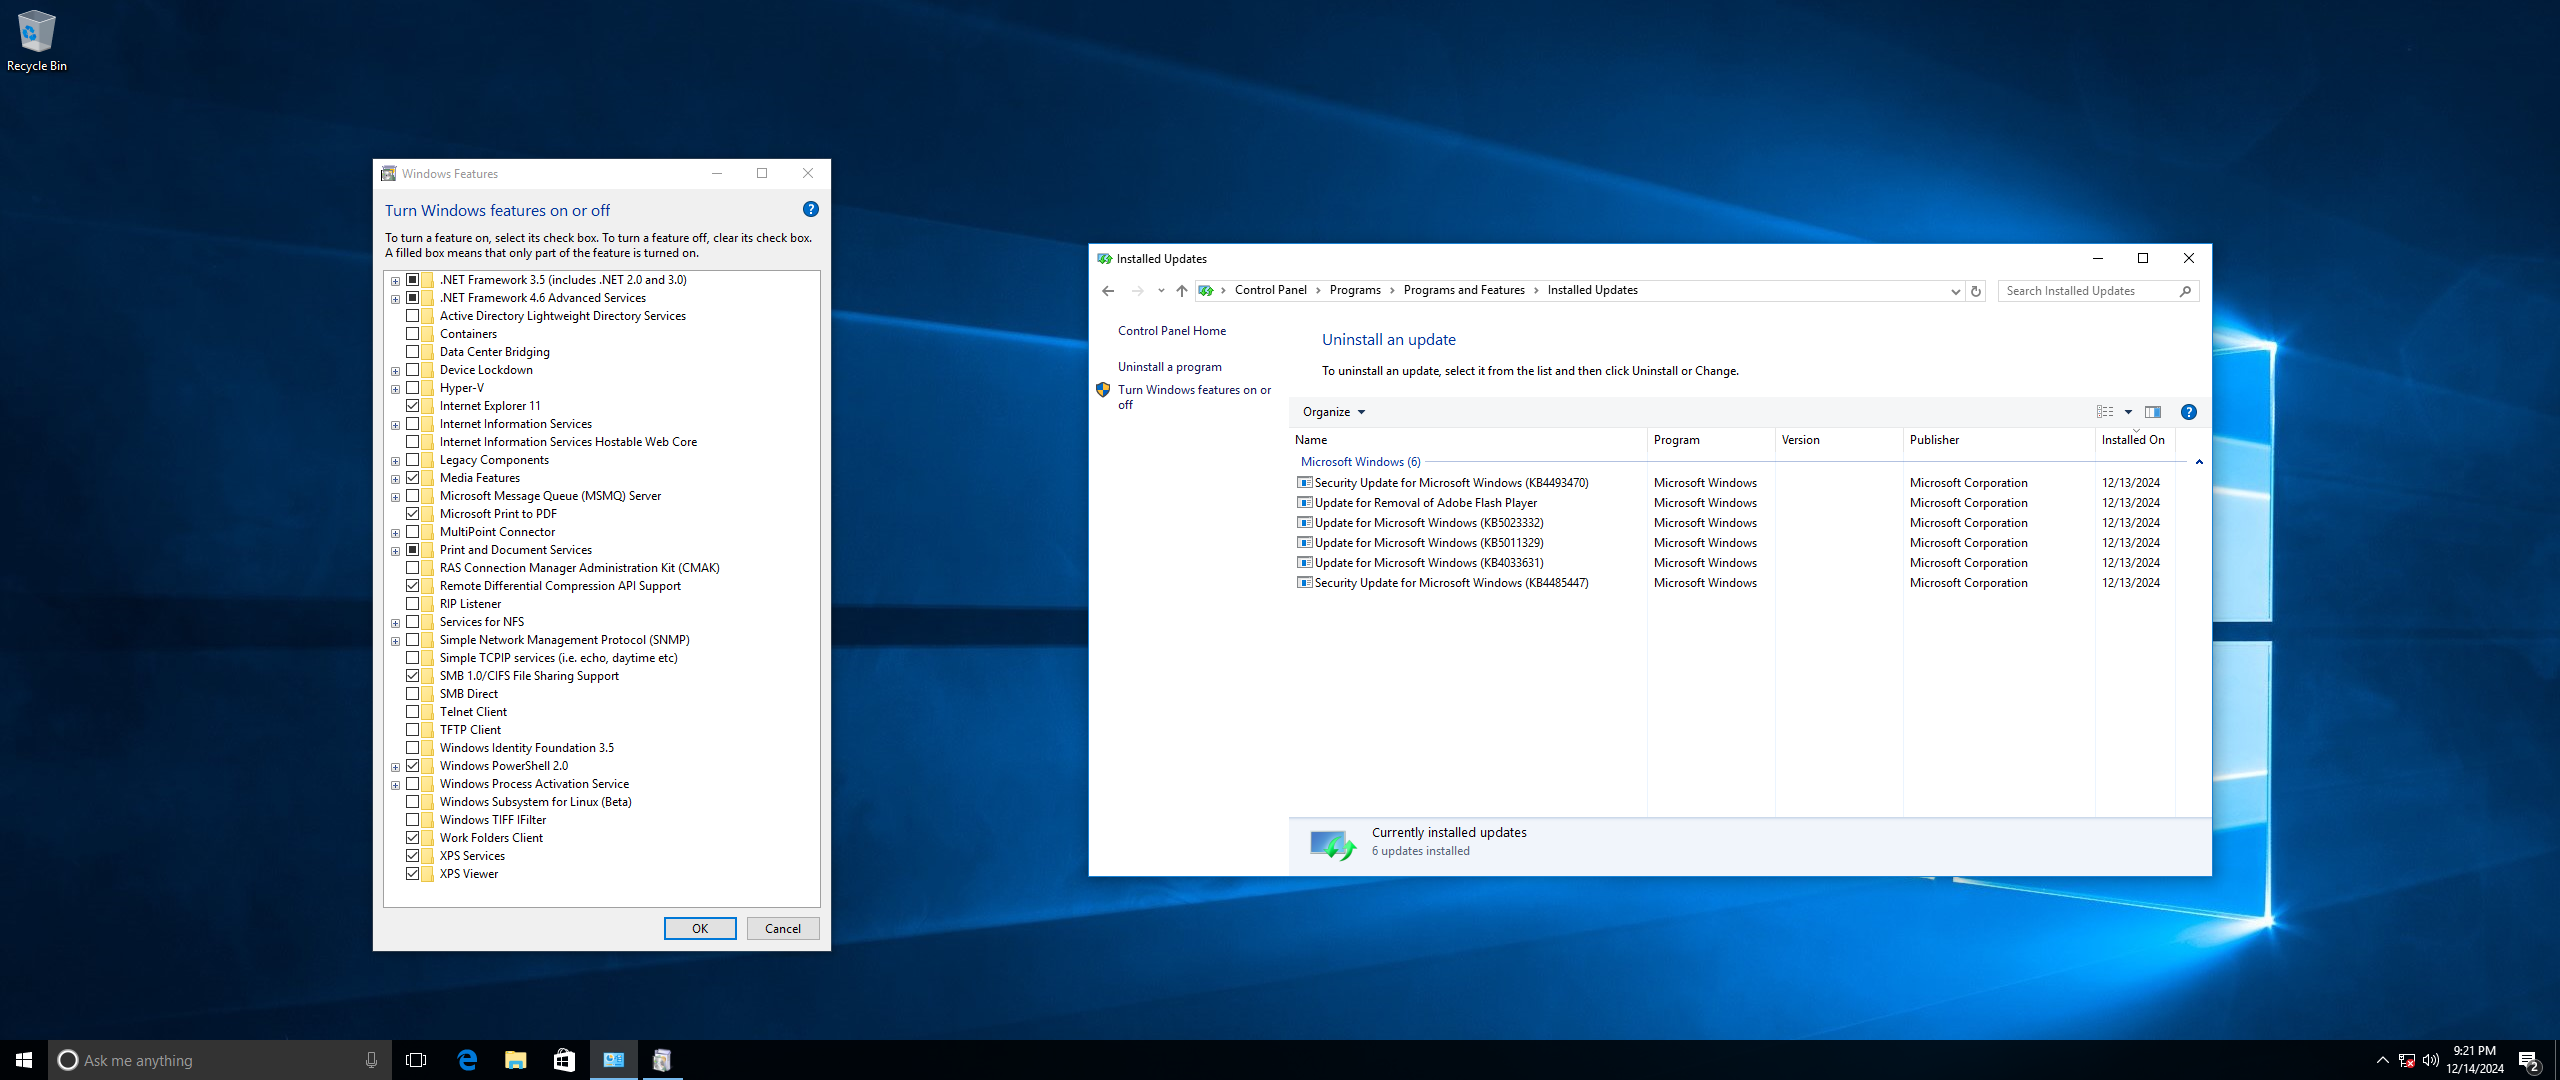The image size is (2560, 1080).
Task: Open view options dropdown arrow
Action: coord(2128,412)
